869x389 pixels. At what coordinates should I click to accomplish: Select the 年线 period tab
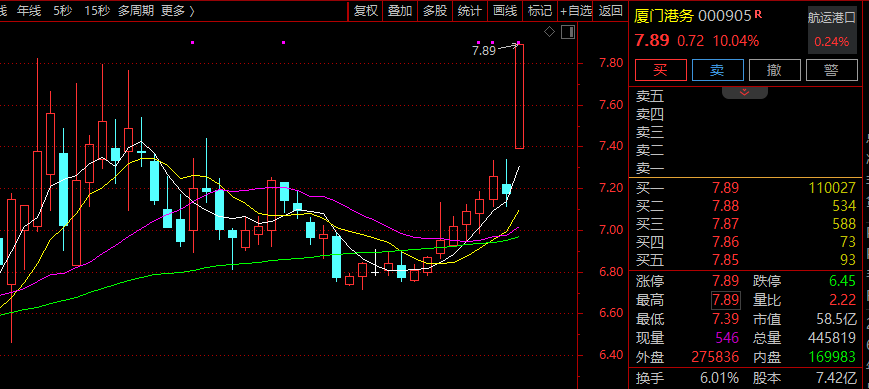[29, 11]
